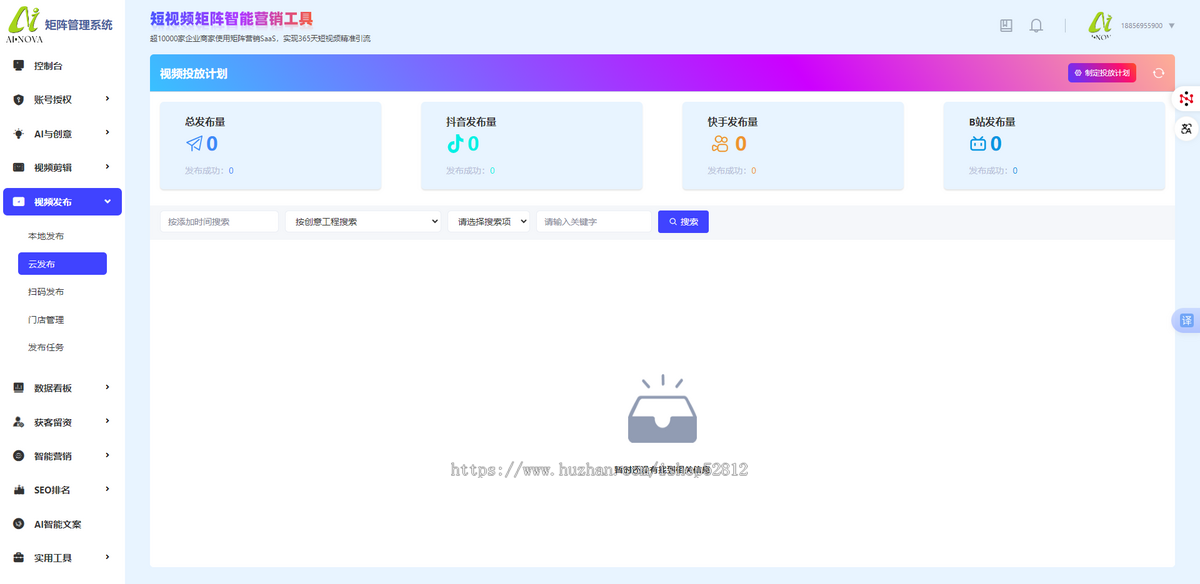Expand the 数据看板 submenu arrow
This screenshot has height=584, width=1200.
[x=107, y=387]
